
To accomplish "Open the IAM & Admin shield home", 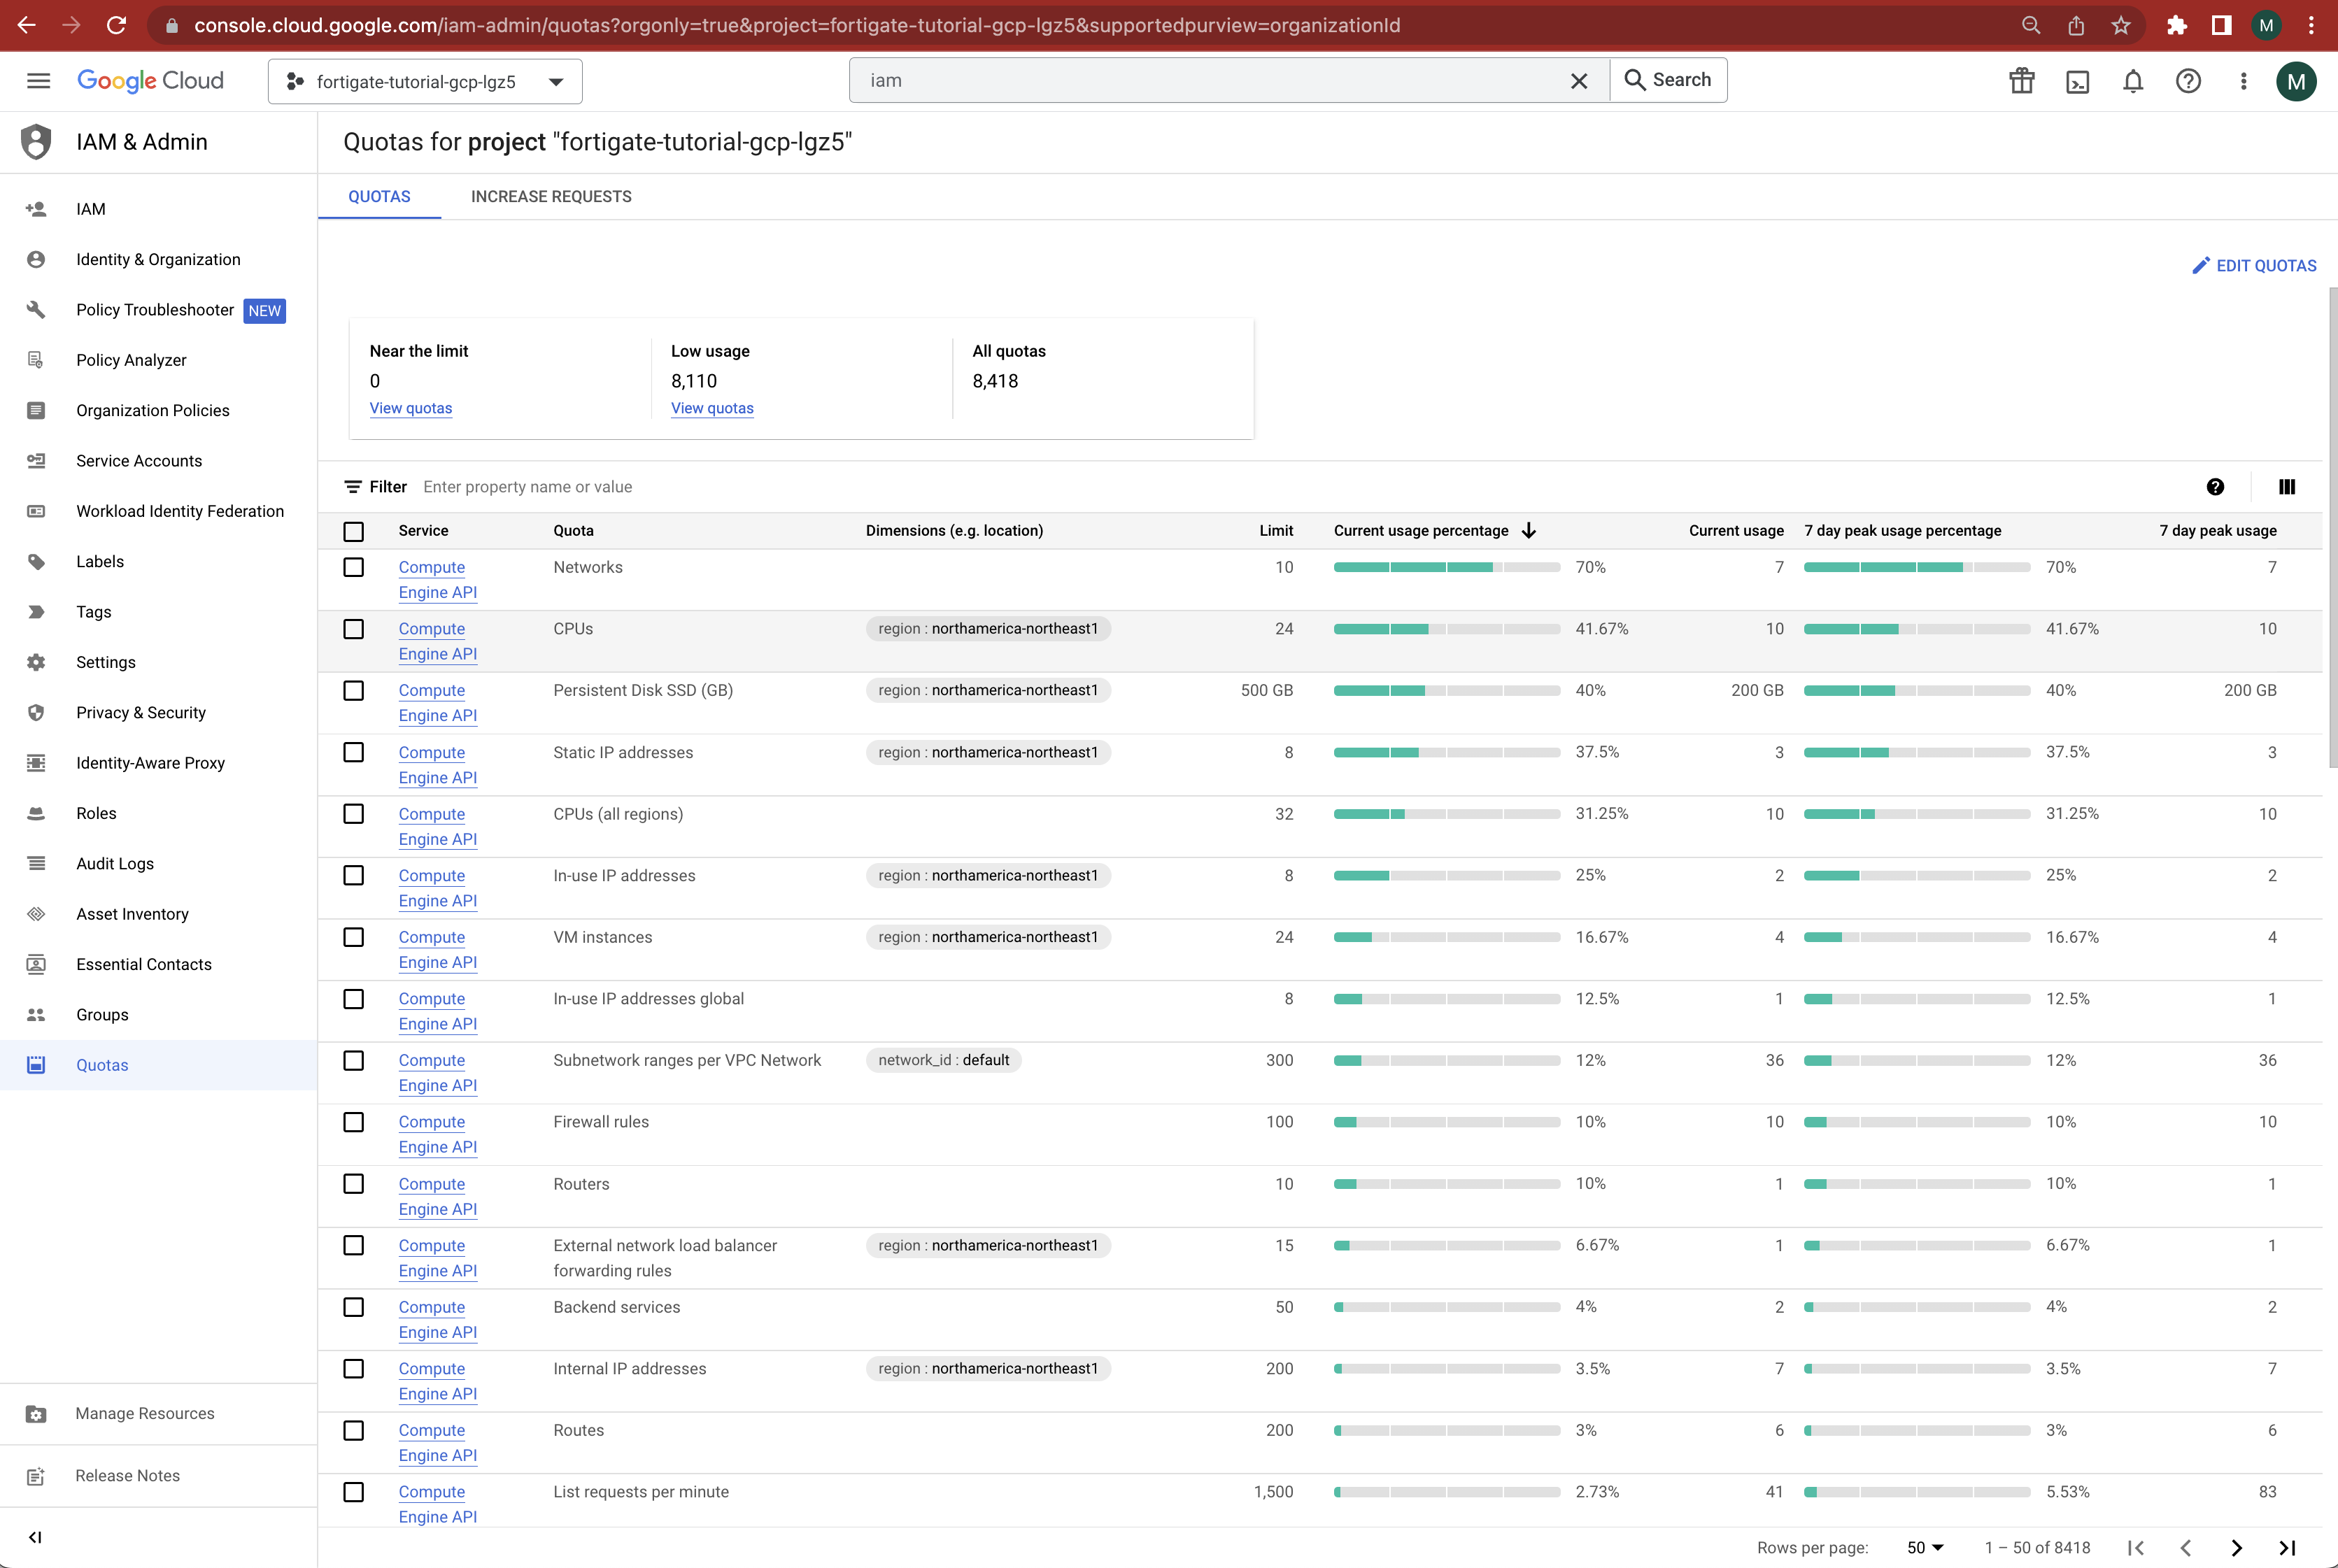I will 36,142.
